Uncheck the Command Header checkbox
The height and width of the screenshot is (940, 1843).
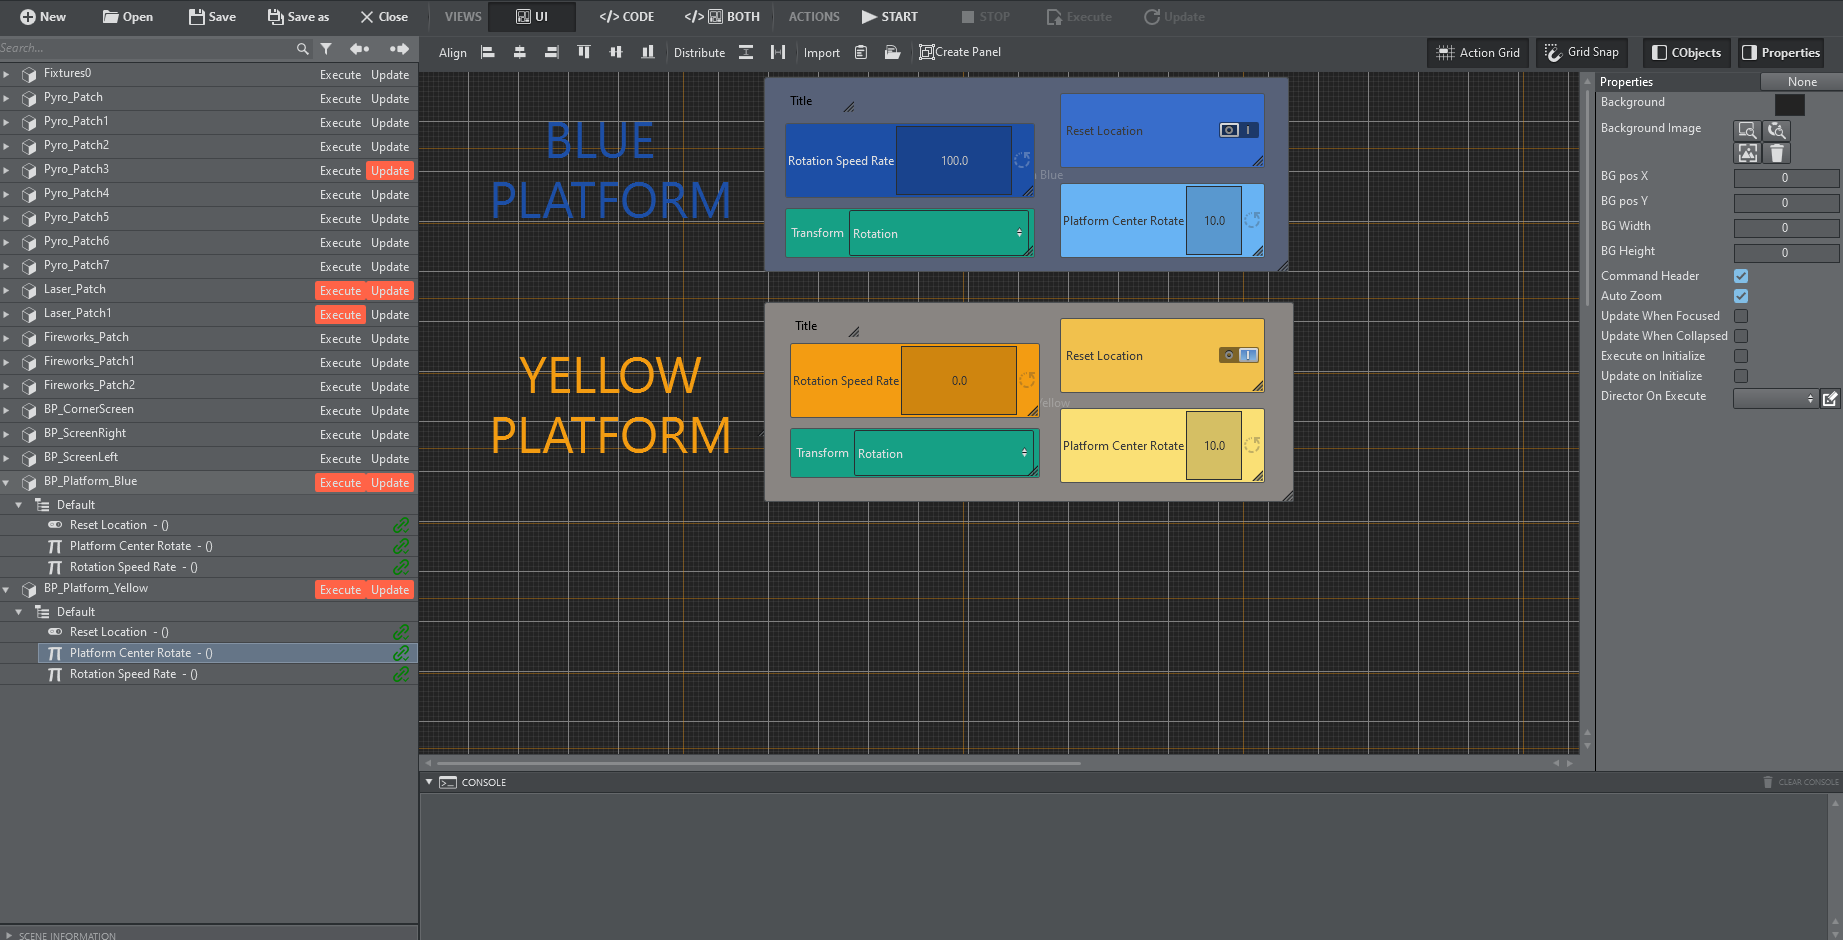click(1741, 276)
